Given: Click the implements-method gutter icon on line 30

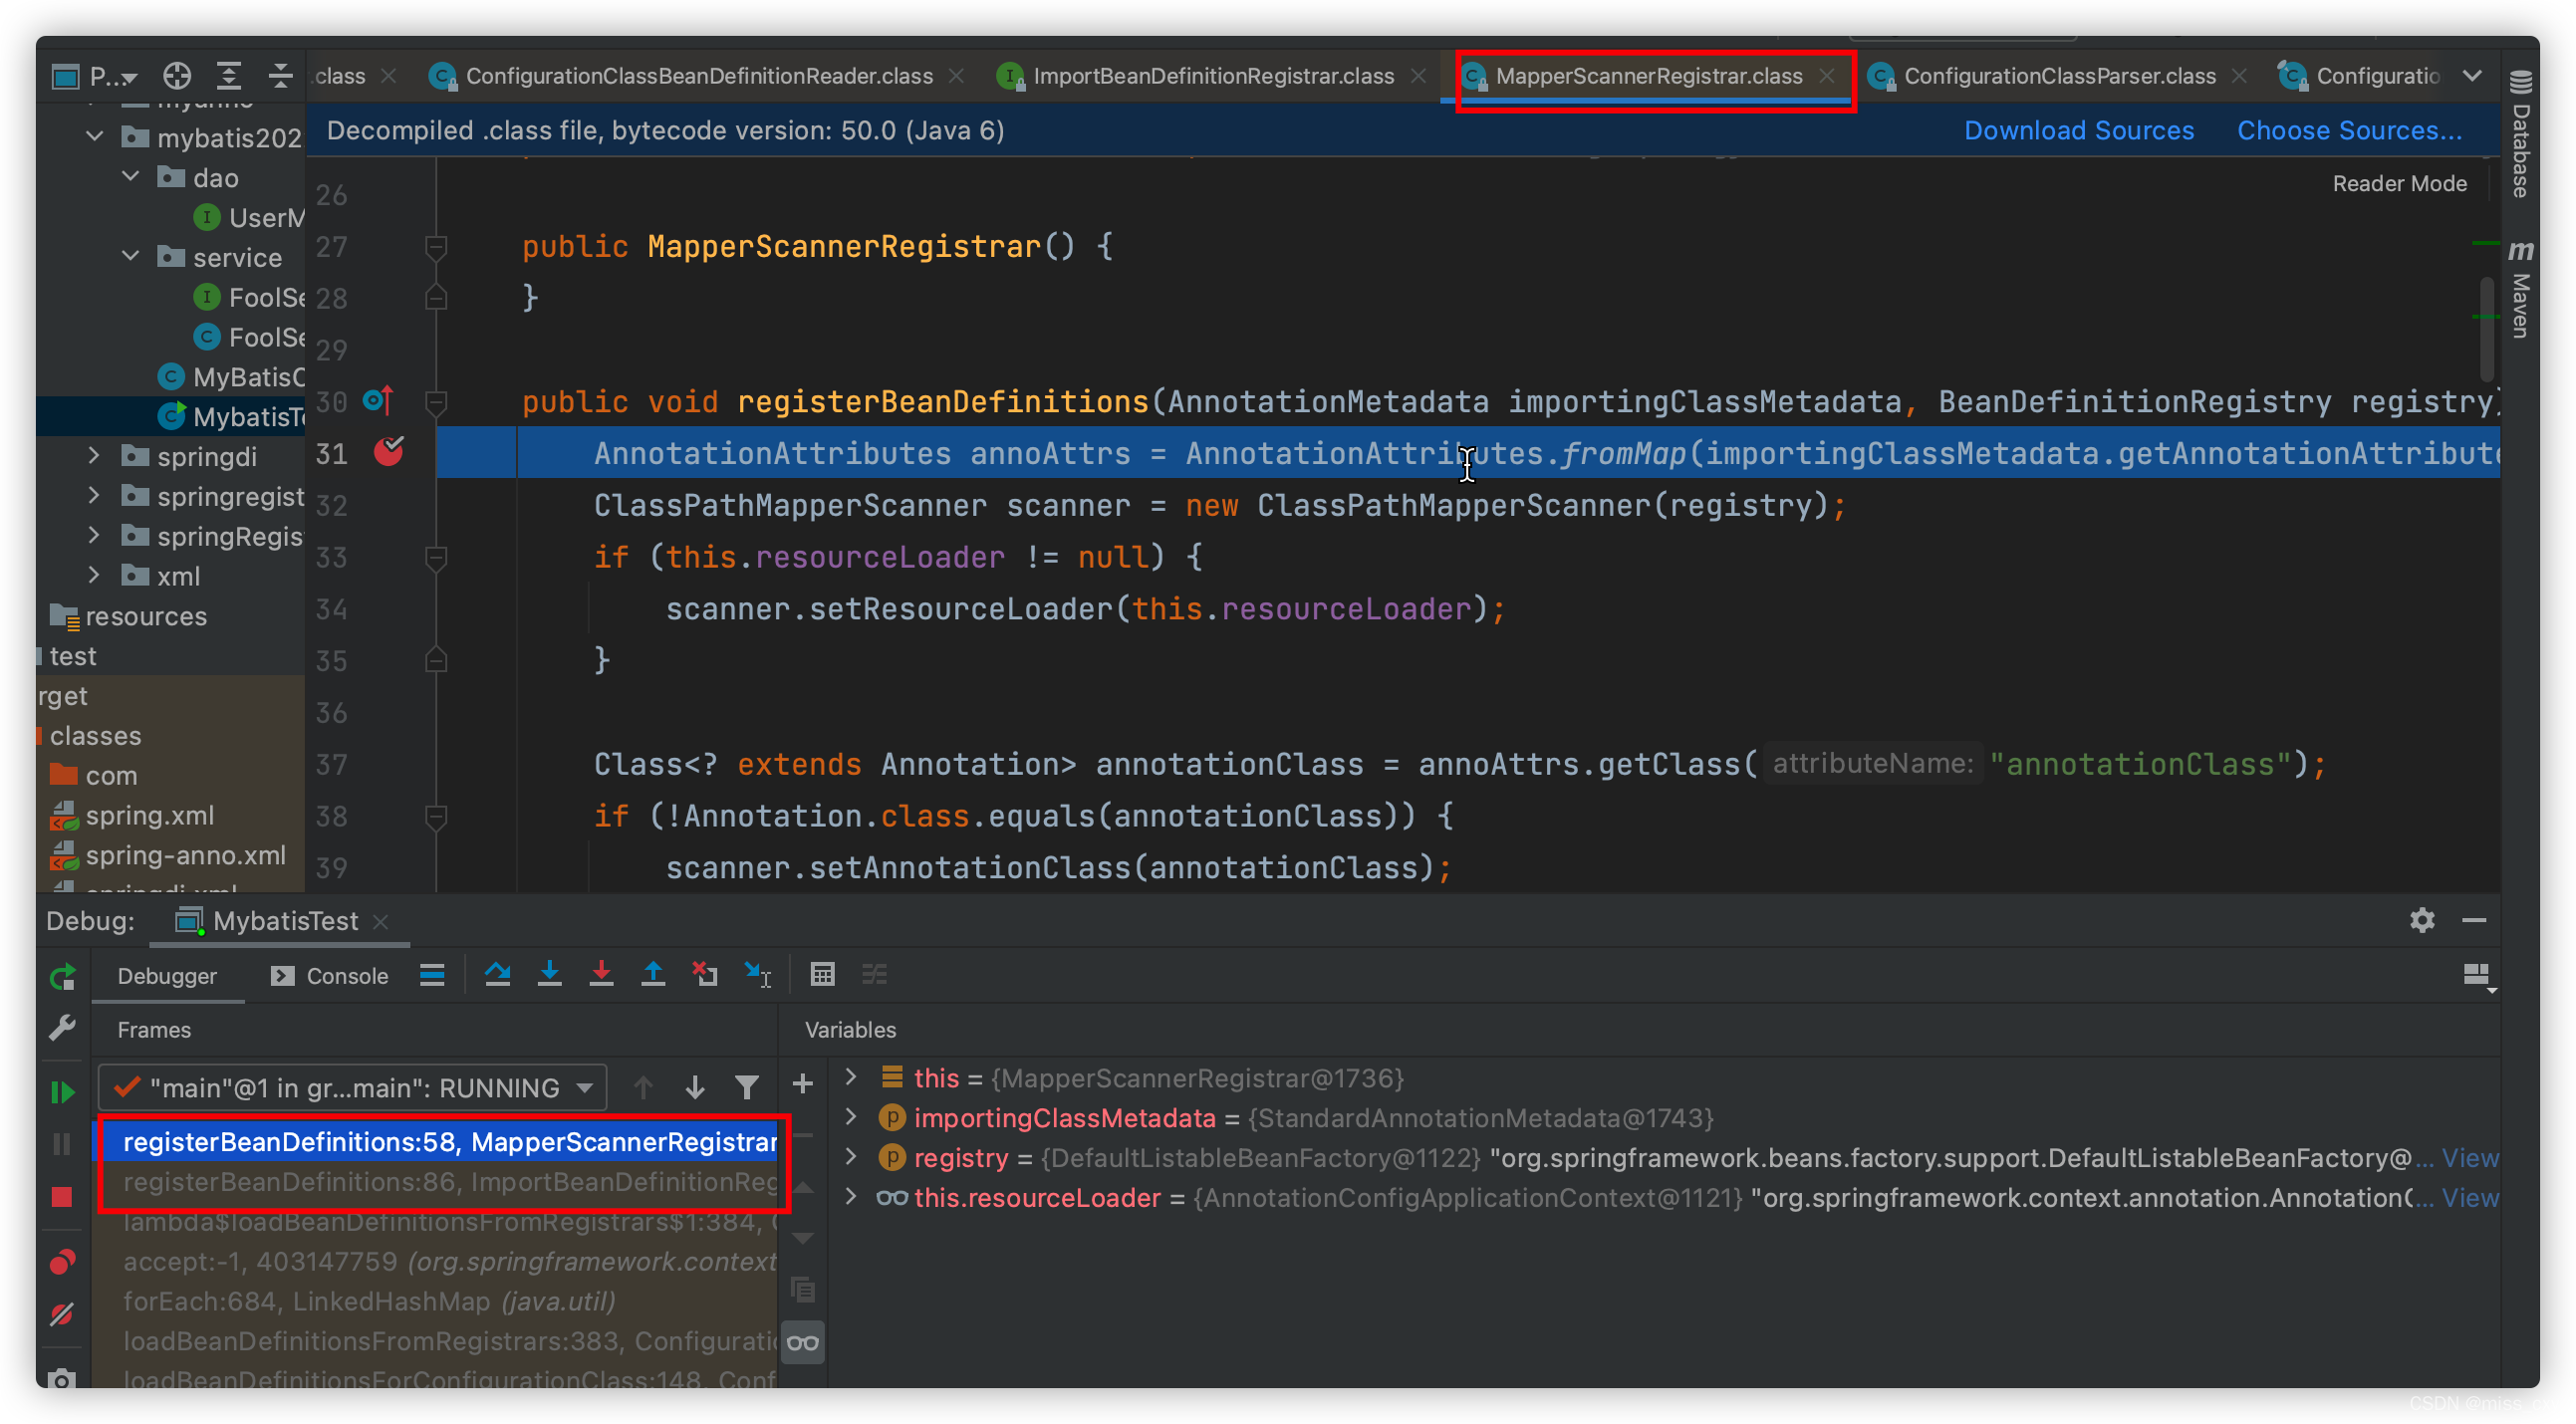Looking at the screenshot, I should [x=378, y=401].
